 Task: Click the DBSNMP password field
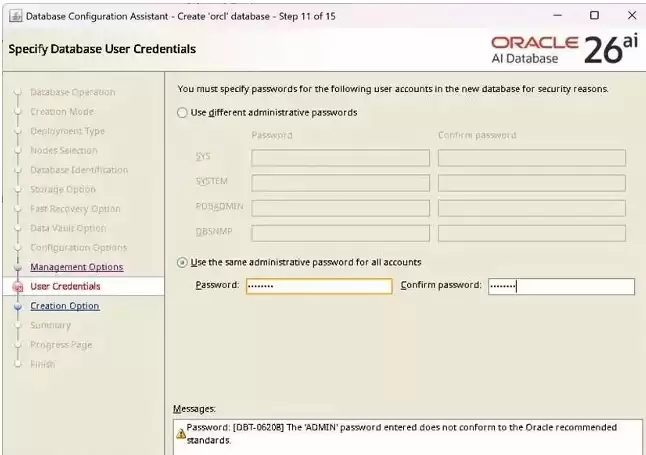(x=340, y=233)
